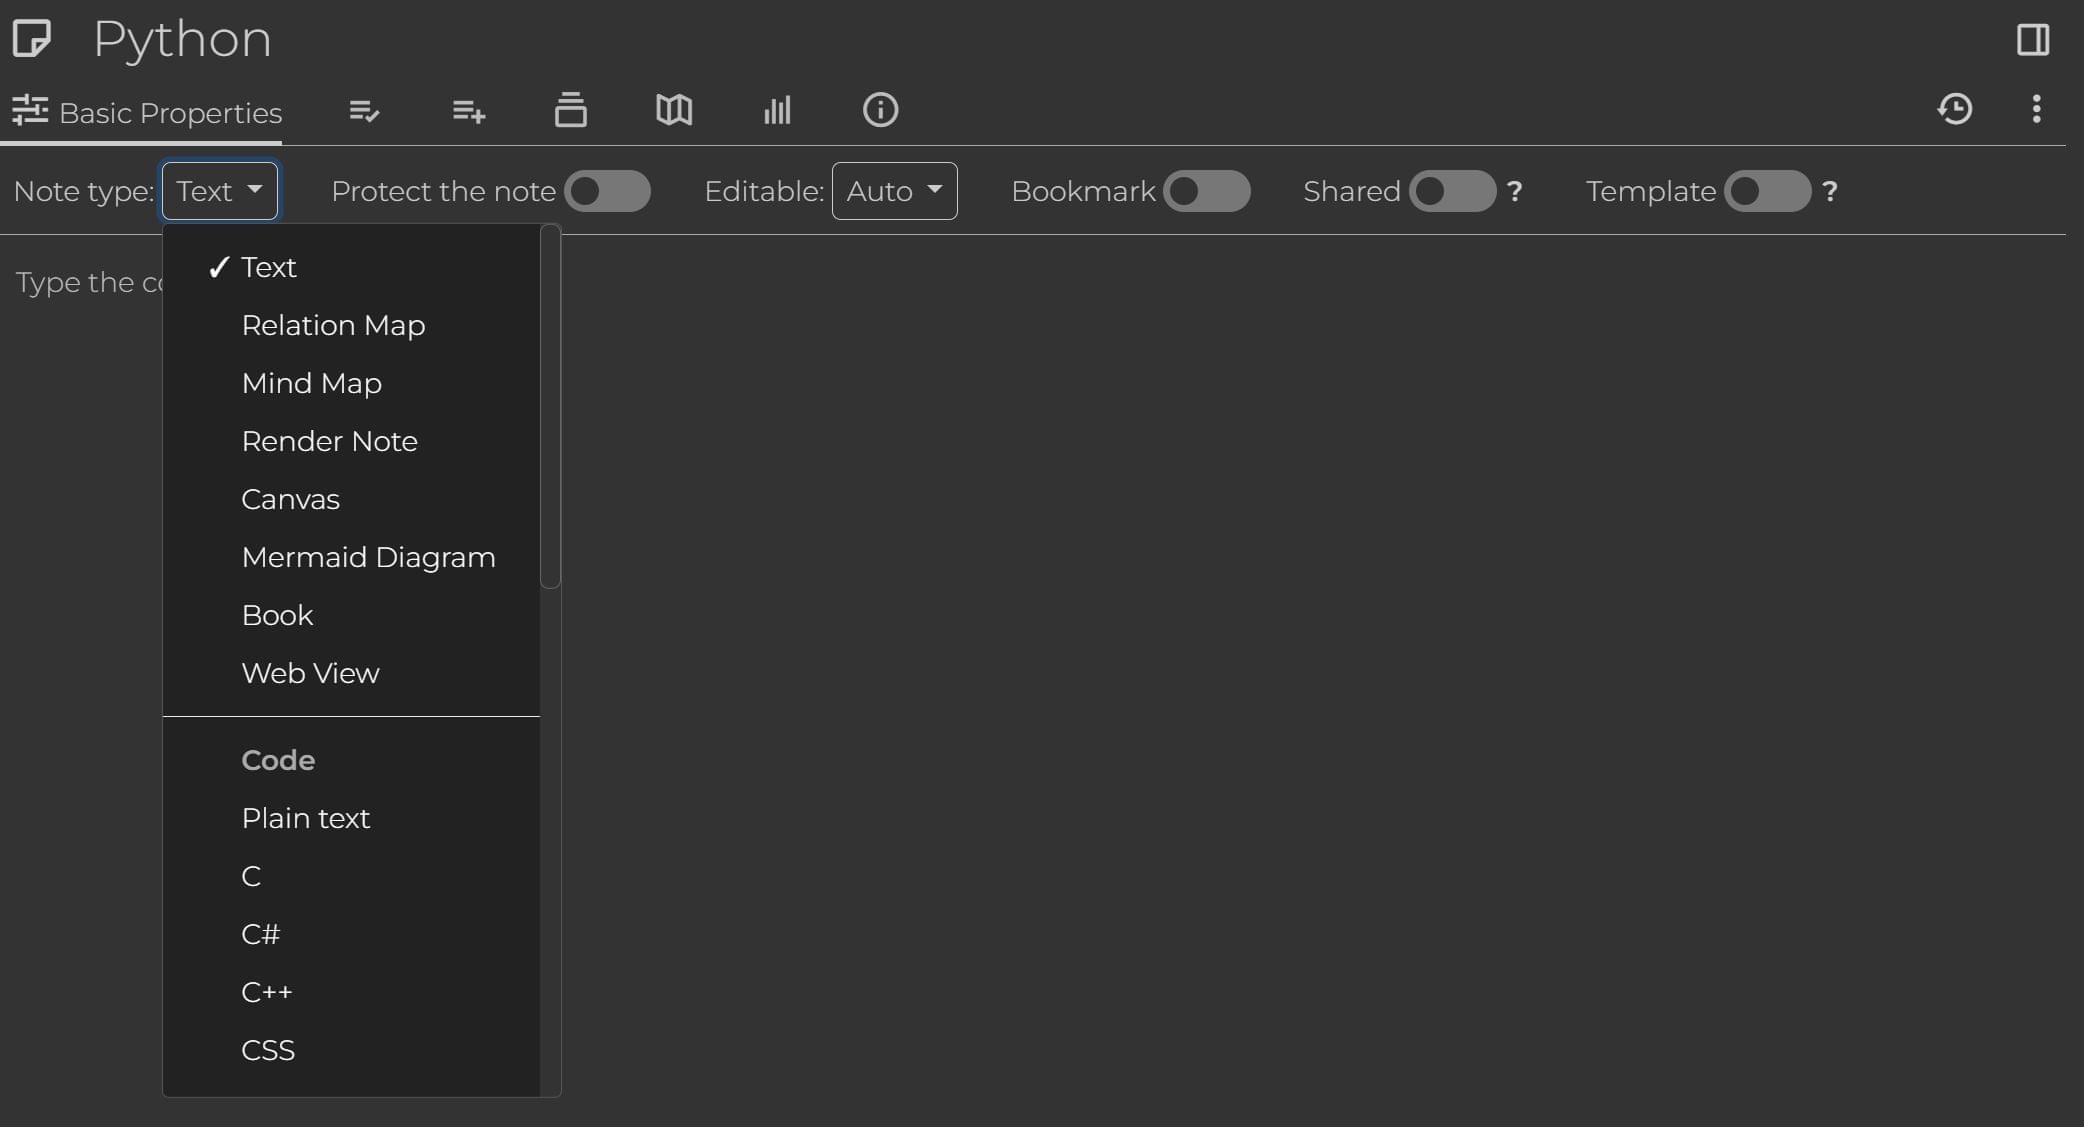The image size is (2084, 1127).
Task: Open the note revisions history icon
Action: point(1955,109)
